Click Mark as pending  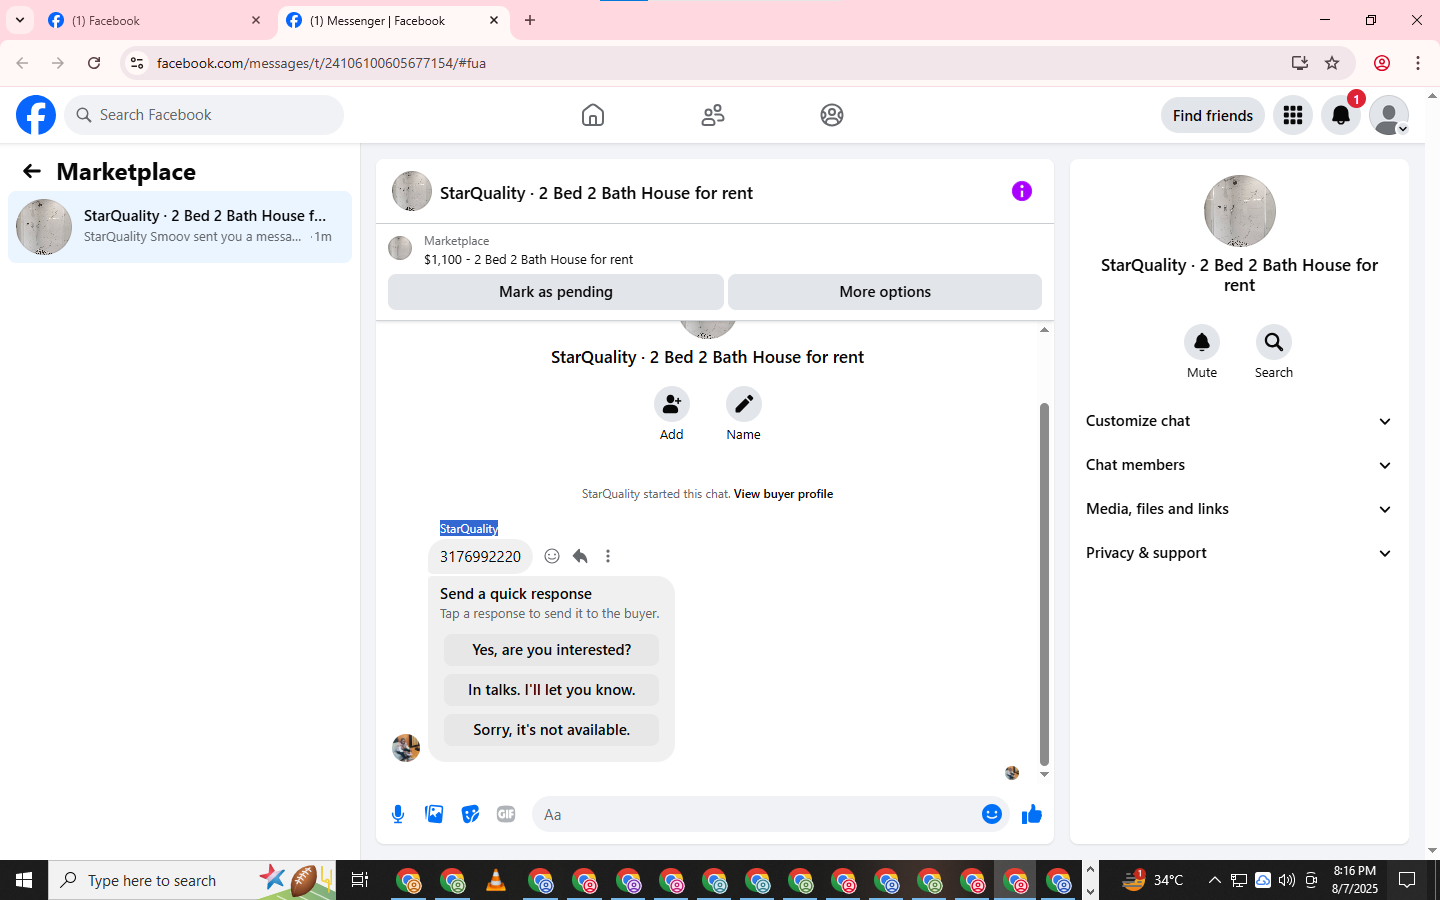(556, 292)
